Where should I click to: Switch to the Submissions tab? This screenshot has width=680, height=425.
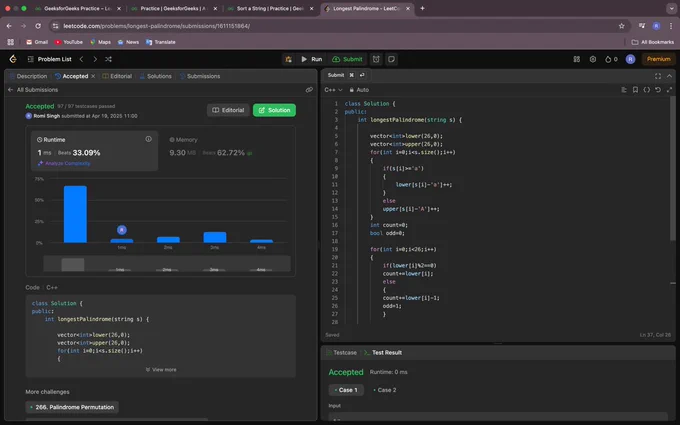(x=200, y=76)
